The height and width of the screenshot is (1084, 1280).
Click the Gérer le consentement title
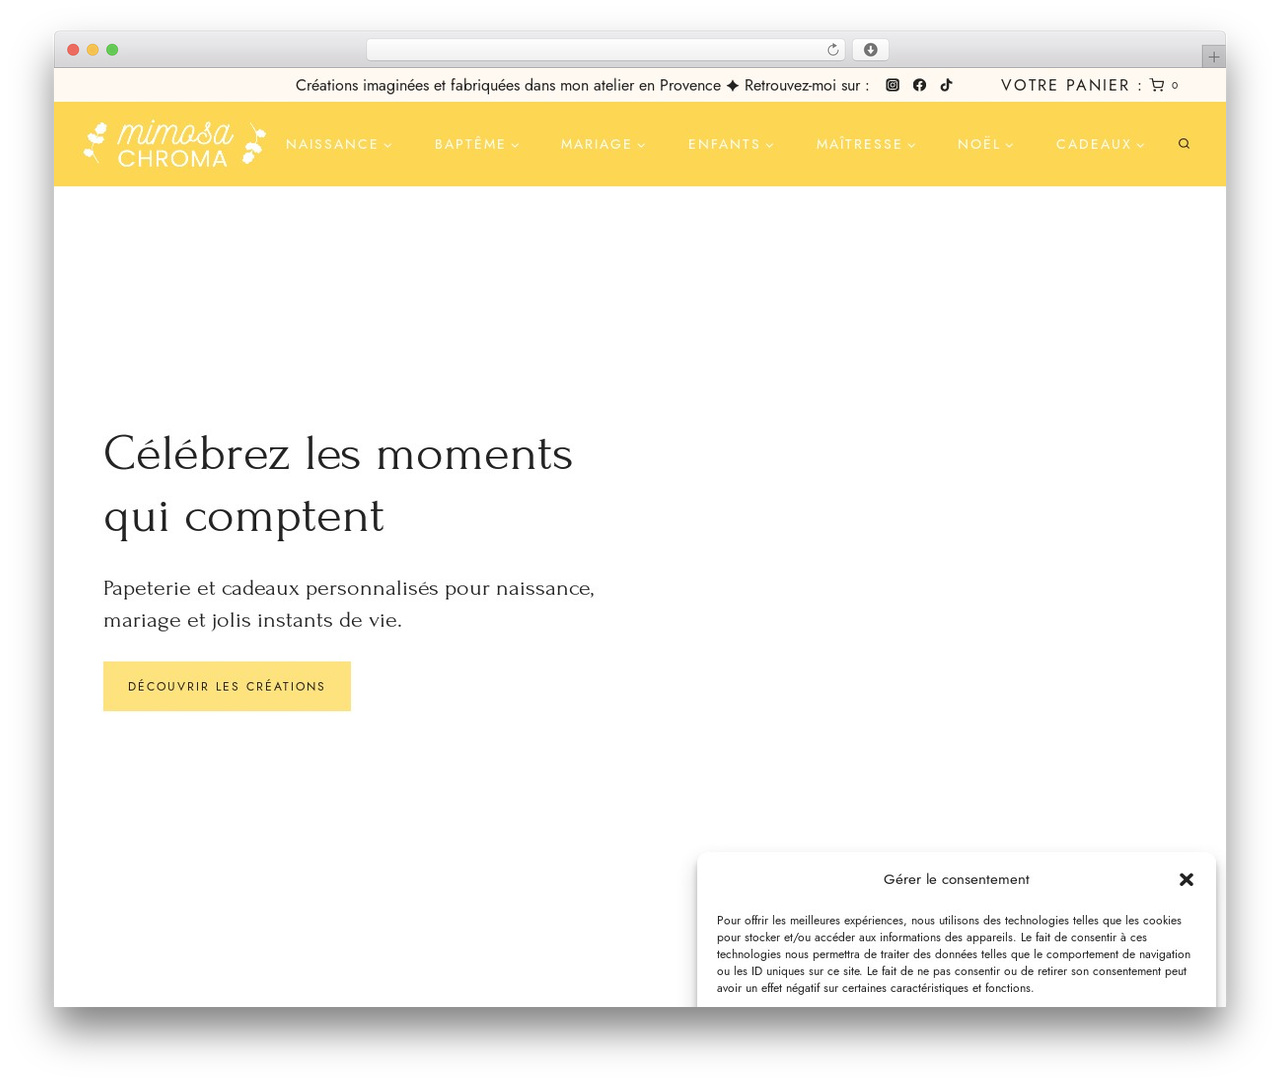click(x=956, y=879)
